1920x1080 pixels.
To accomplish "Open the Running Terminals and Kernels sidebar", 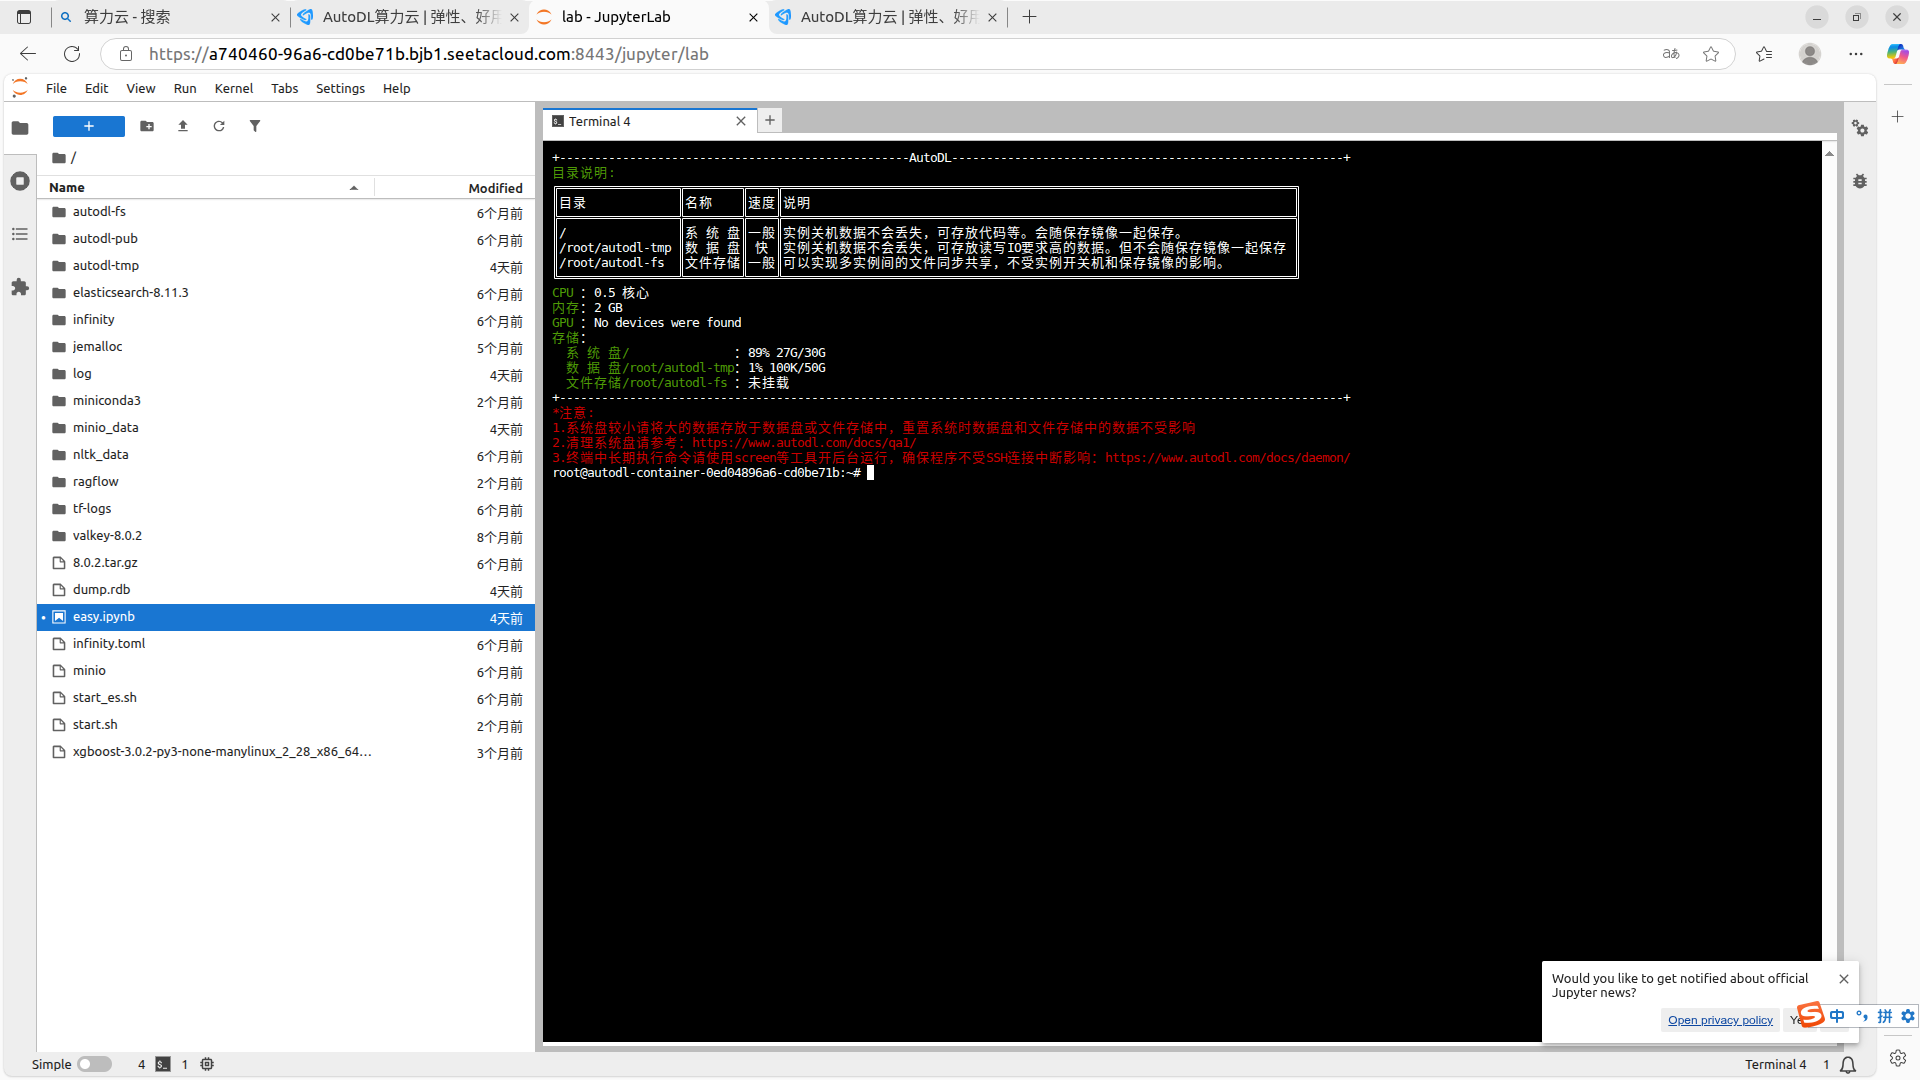I will 19,181.
